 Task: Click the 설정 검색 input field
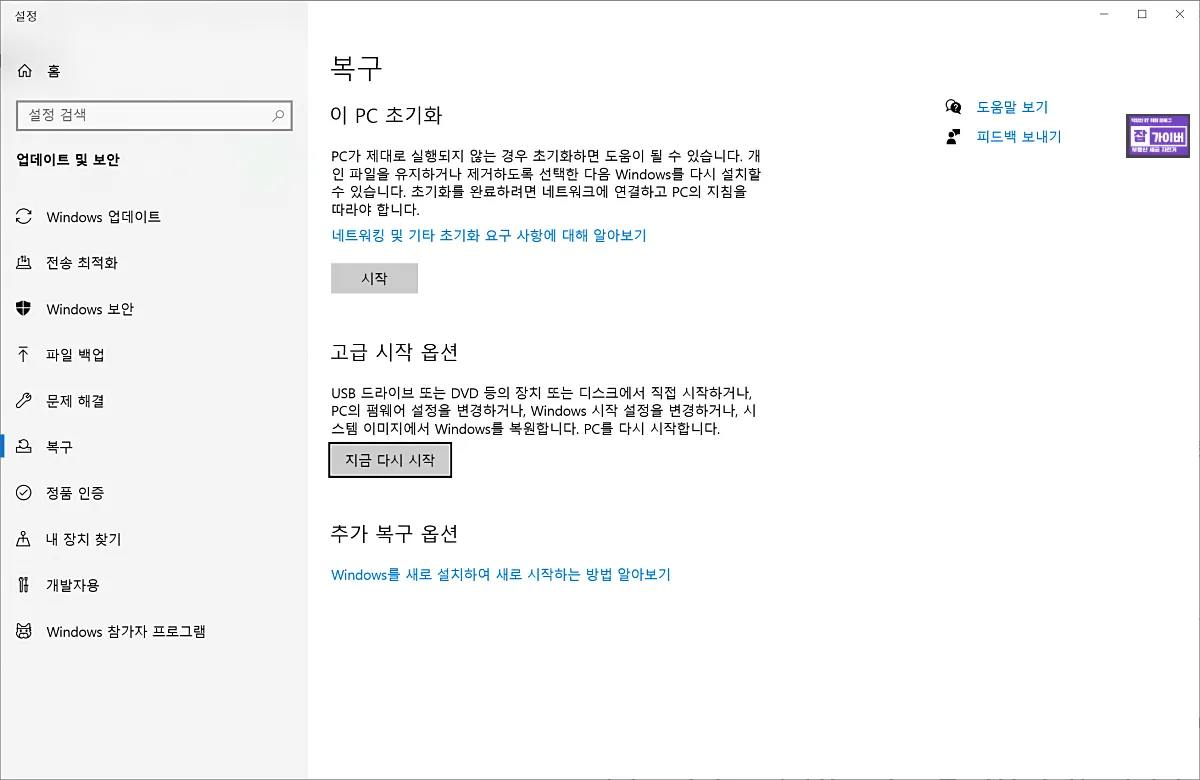coord(154,116)
